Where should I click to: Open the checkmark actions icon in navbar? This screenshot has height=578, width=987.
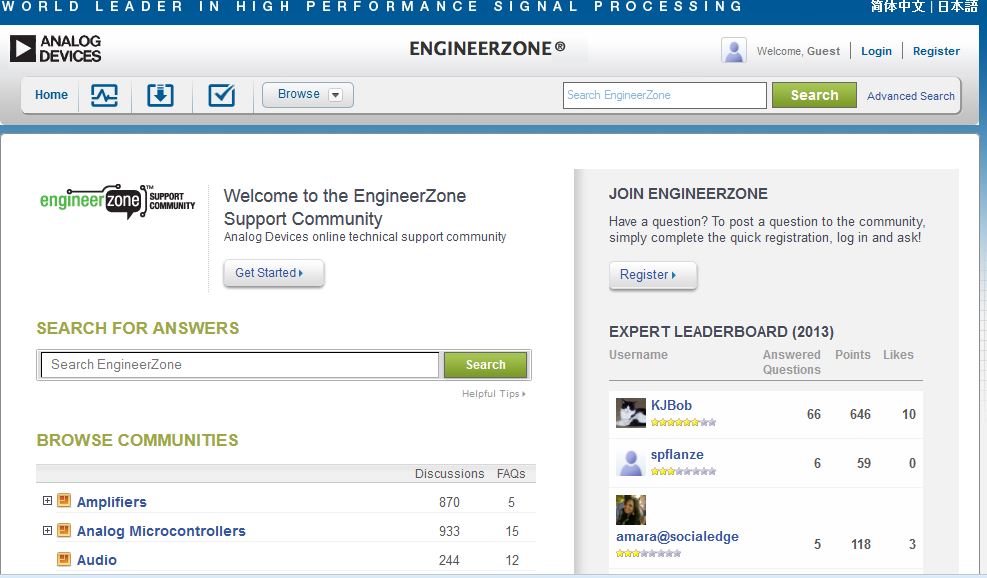pyautogui.click(x=222, y=96)
